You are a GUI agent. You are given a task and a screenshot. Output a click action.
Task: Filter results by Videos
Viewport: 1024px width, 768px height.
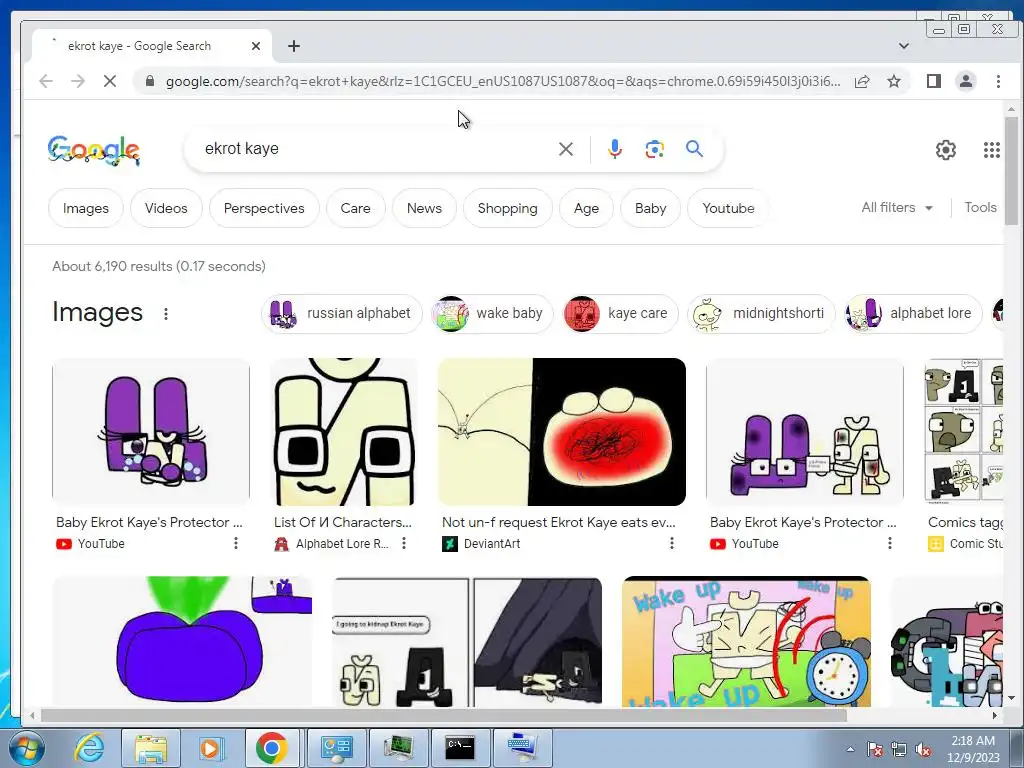pos(166,208)
